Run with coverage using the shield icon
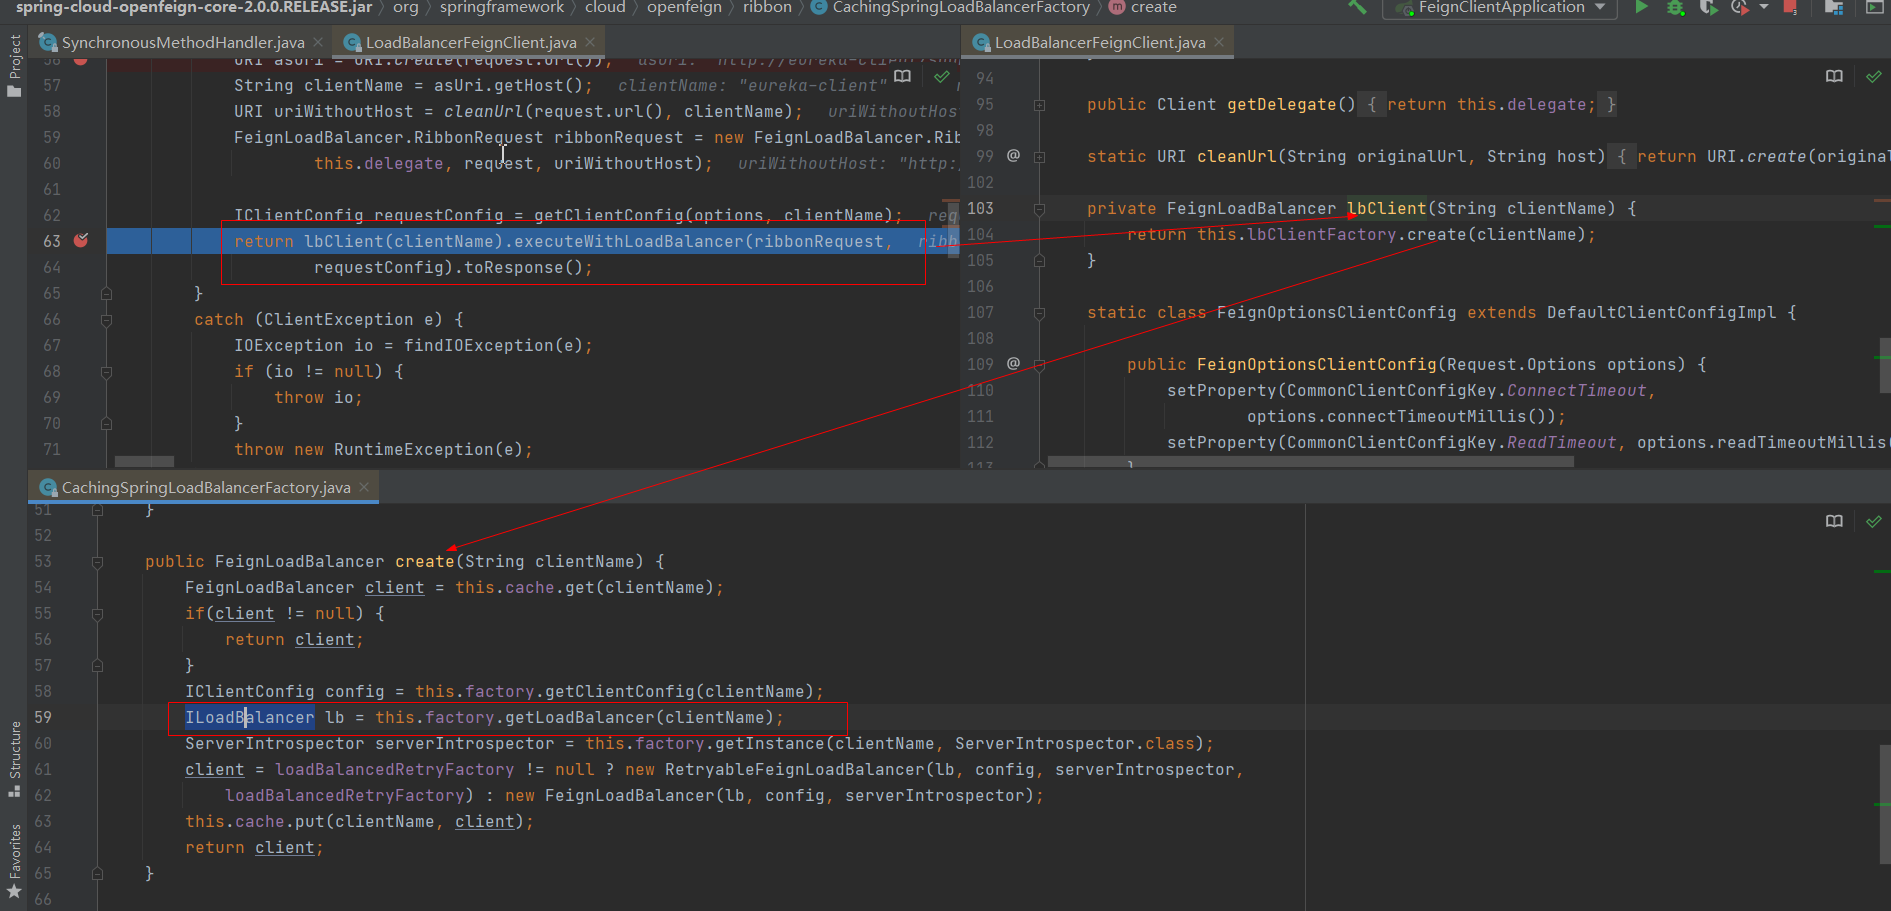 coord(1708,8)
